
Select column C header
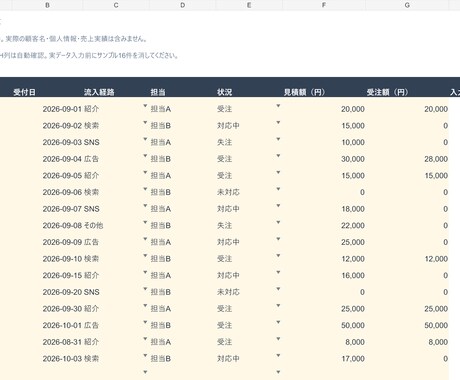coord(116,5)
